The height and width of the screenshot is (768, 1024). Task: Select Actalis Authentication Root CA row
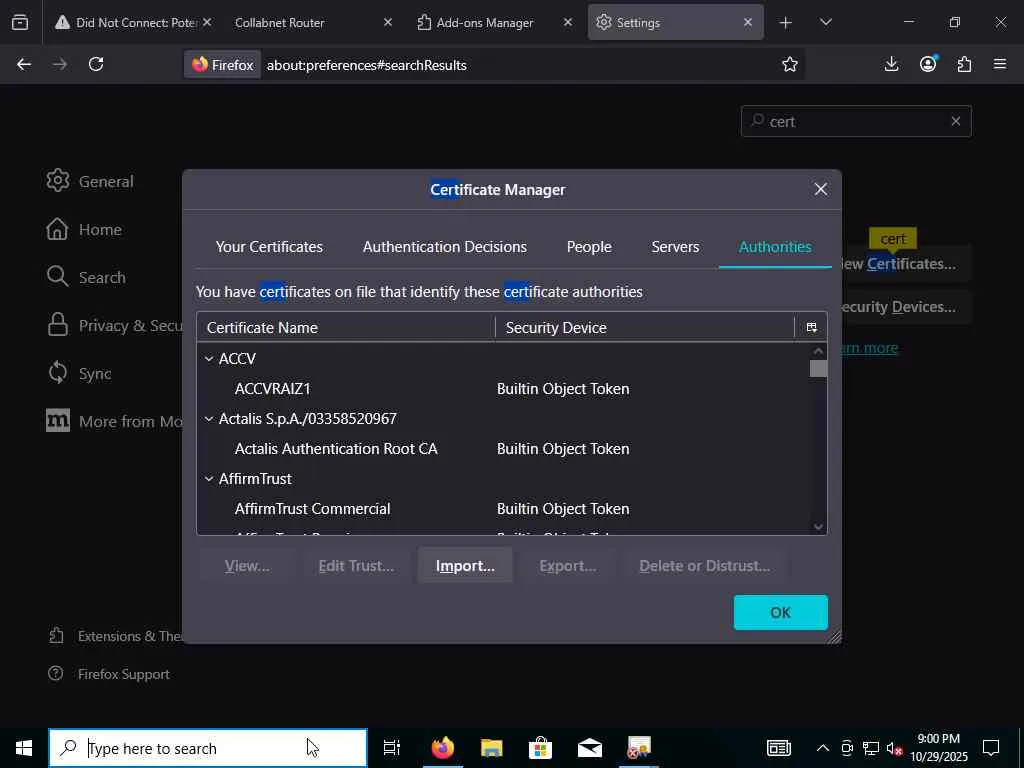505,449
